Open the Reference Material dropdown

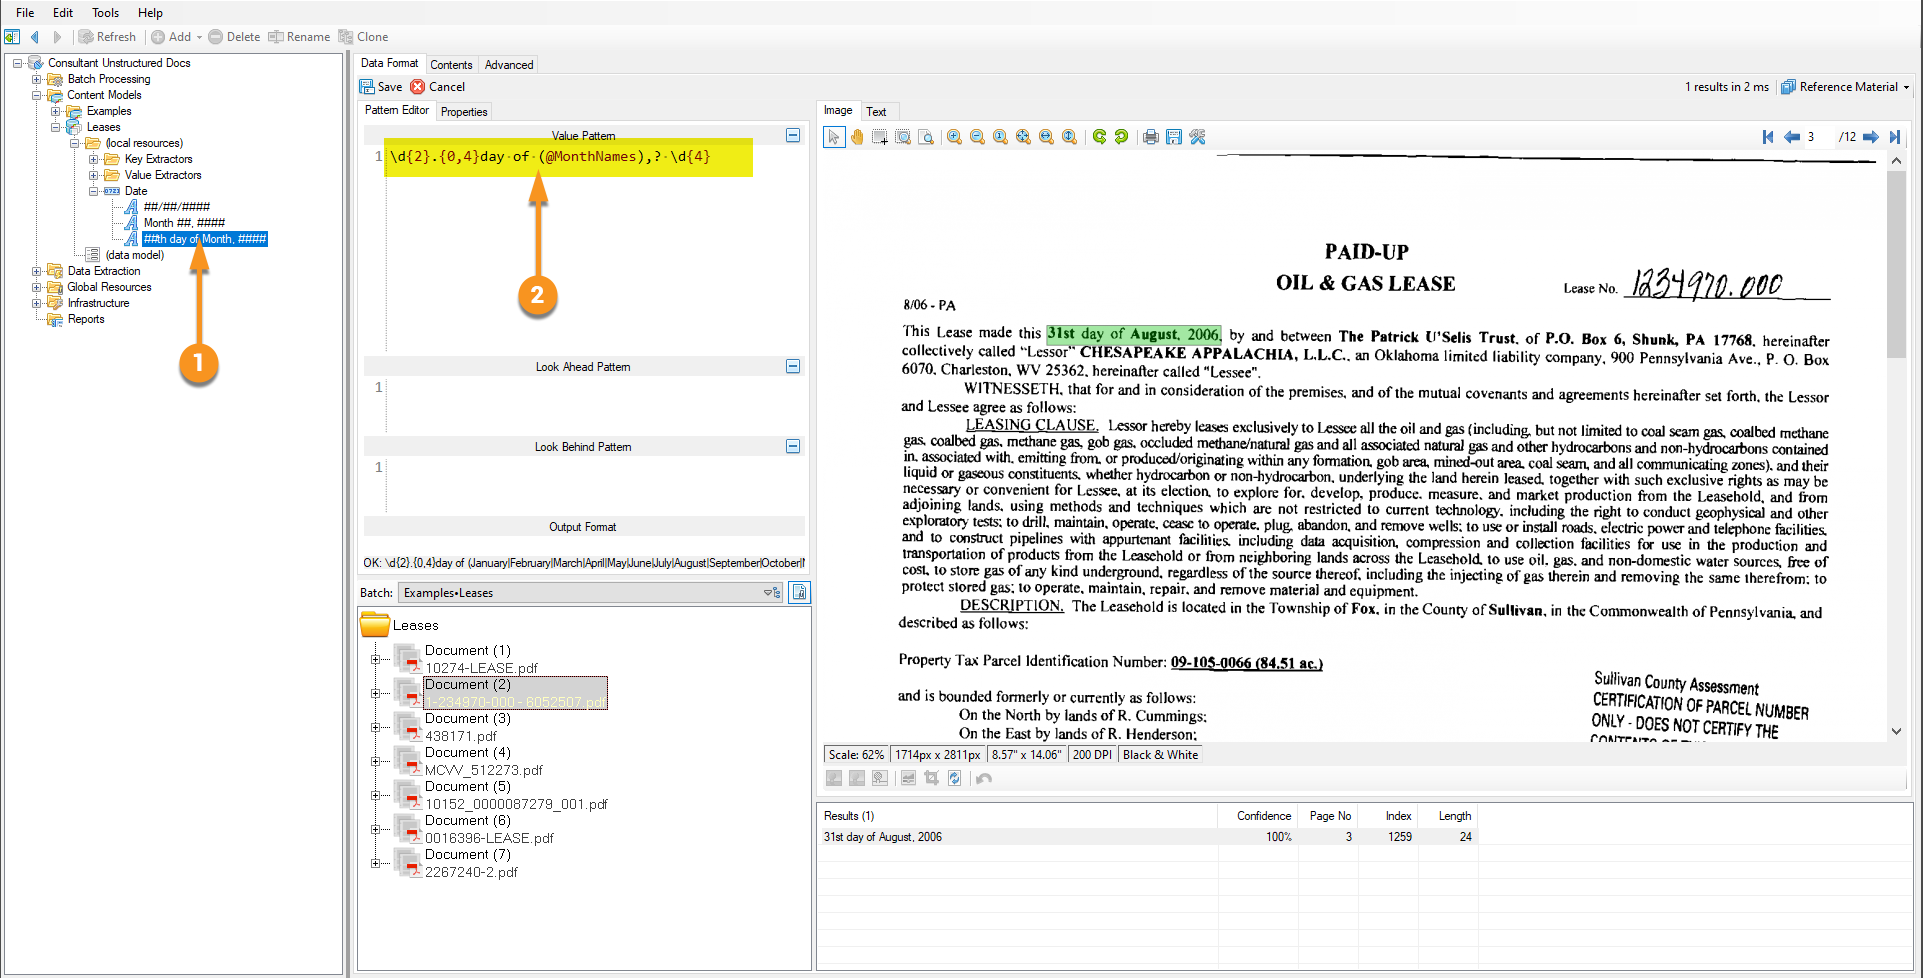click(1845, 87)
